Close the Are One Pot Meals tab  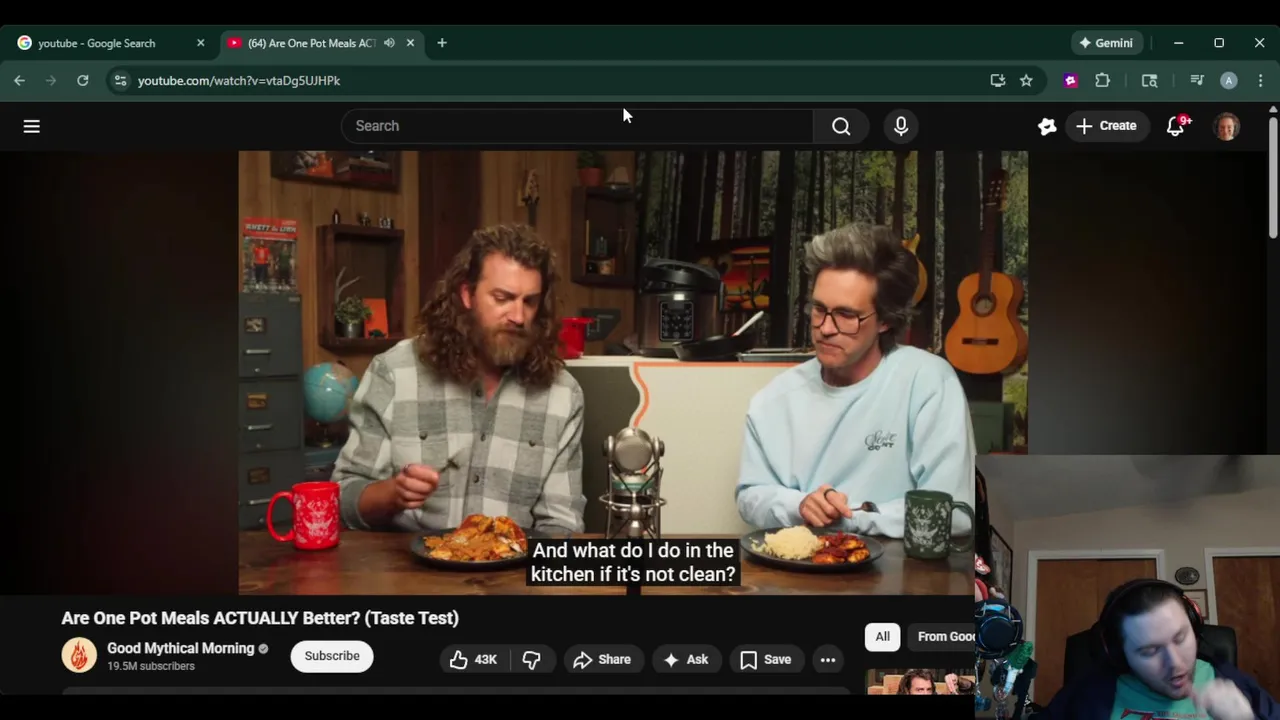pyautogui.click(x=410, y=43)
